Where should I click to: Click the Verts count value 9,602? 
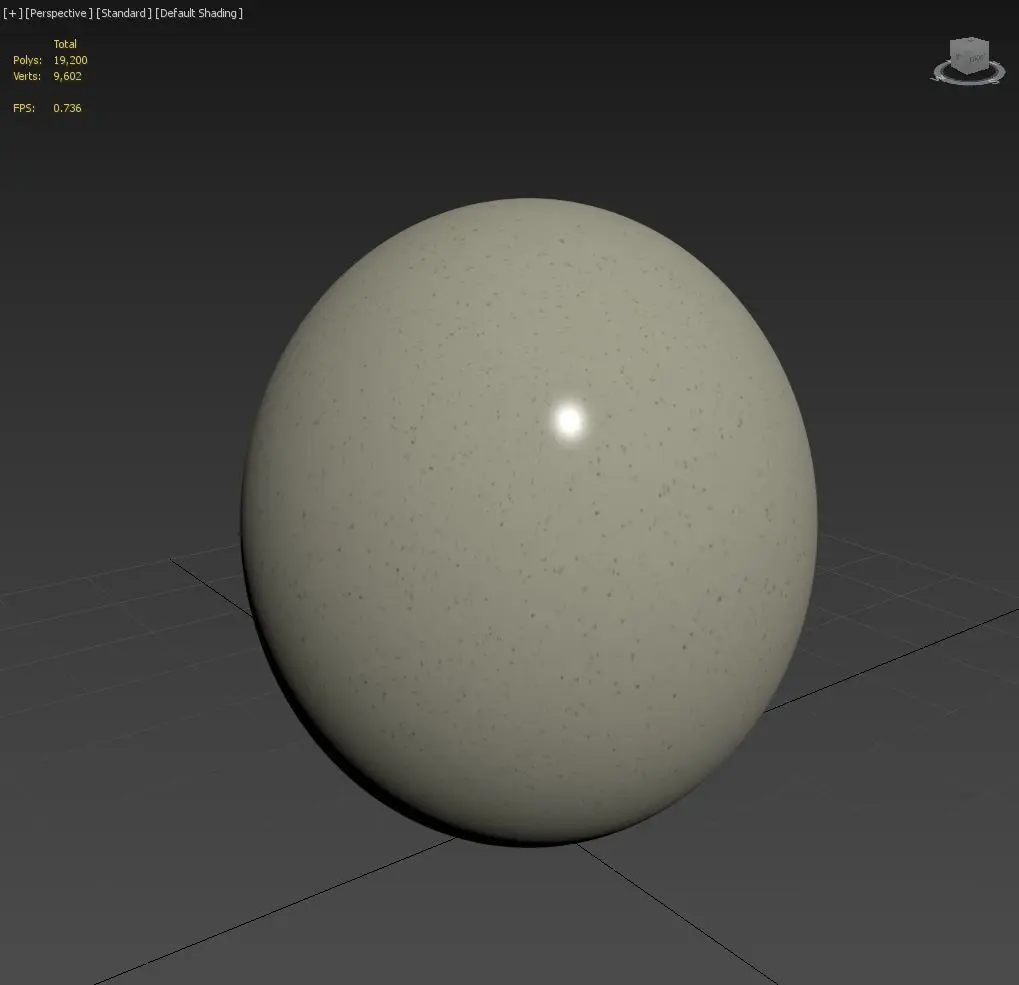[x=68, y=76]
